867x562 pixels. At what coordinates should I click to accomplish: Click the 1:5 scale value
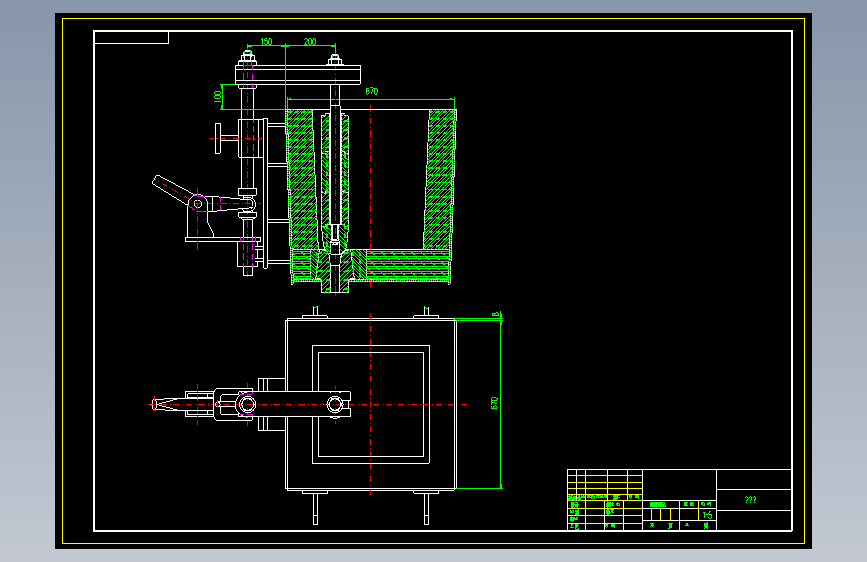707,514
